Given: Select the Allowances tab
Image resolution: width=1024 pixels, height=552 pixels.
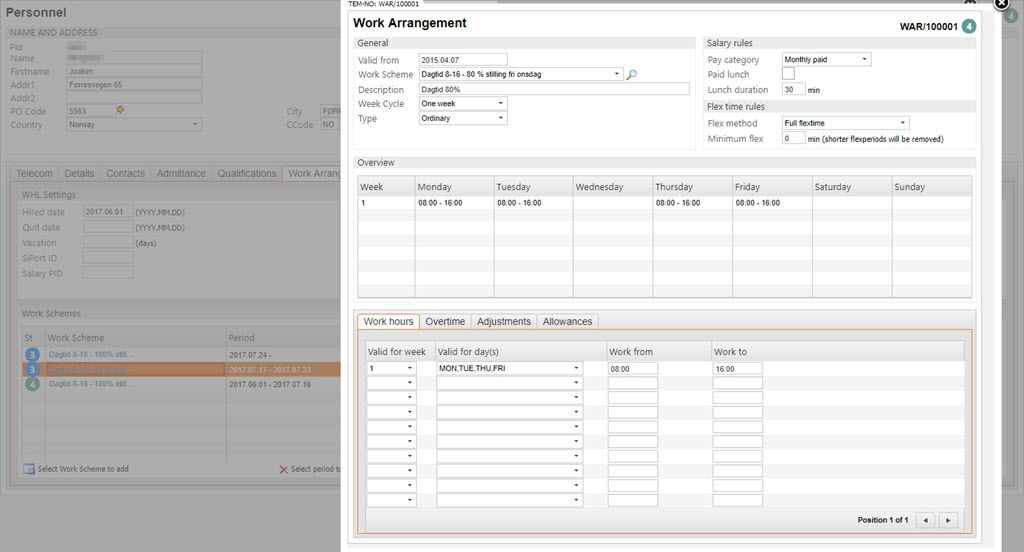Looking at the screenshot, I should click(567, 322).
